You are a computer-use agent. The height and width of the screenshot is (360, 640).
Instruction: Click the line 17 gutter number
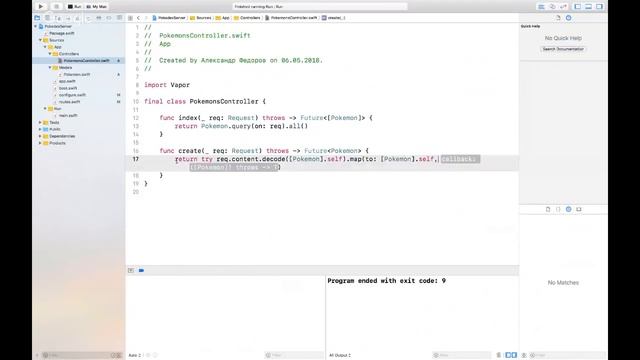(x=136, y=159)
